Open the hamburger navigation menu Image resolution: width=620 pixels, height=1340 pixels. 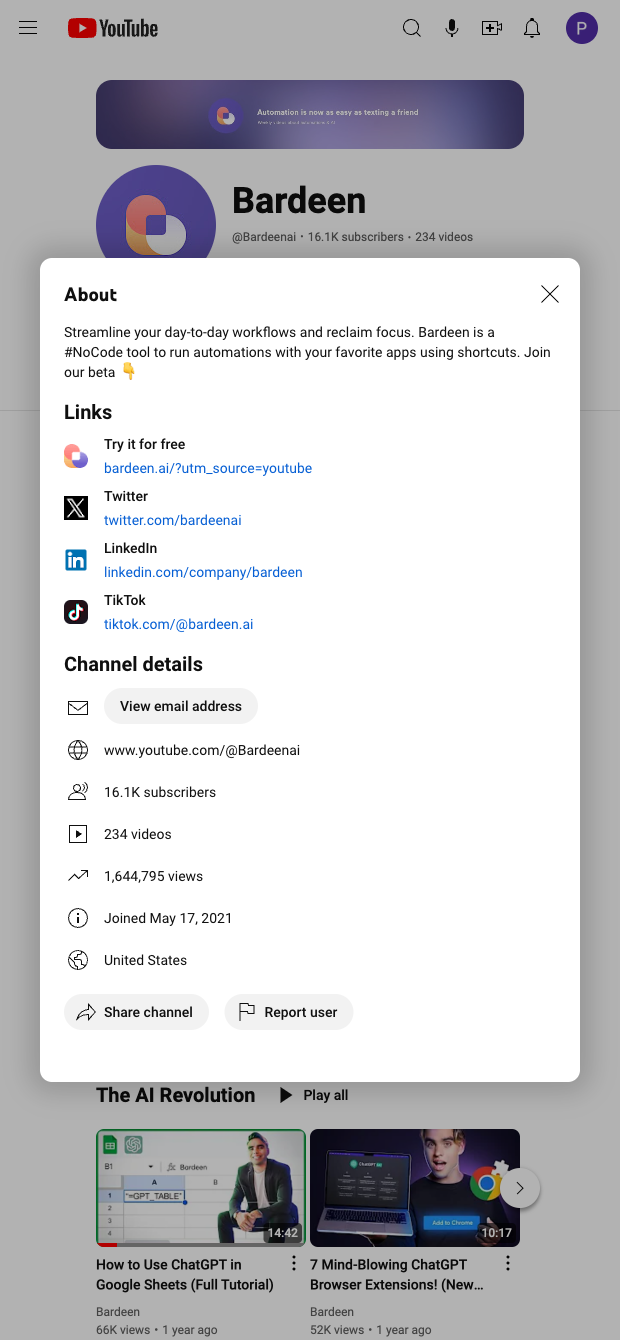point(27,27)
